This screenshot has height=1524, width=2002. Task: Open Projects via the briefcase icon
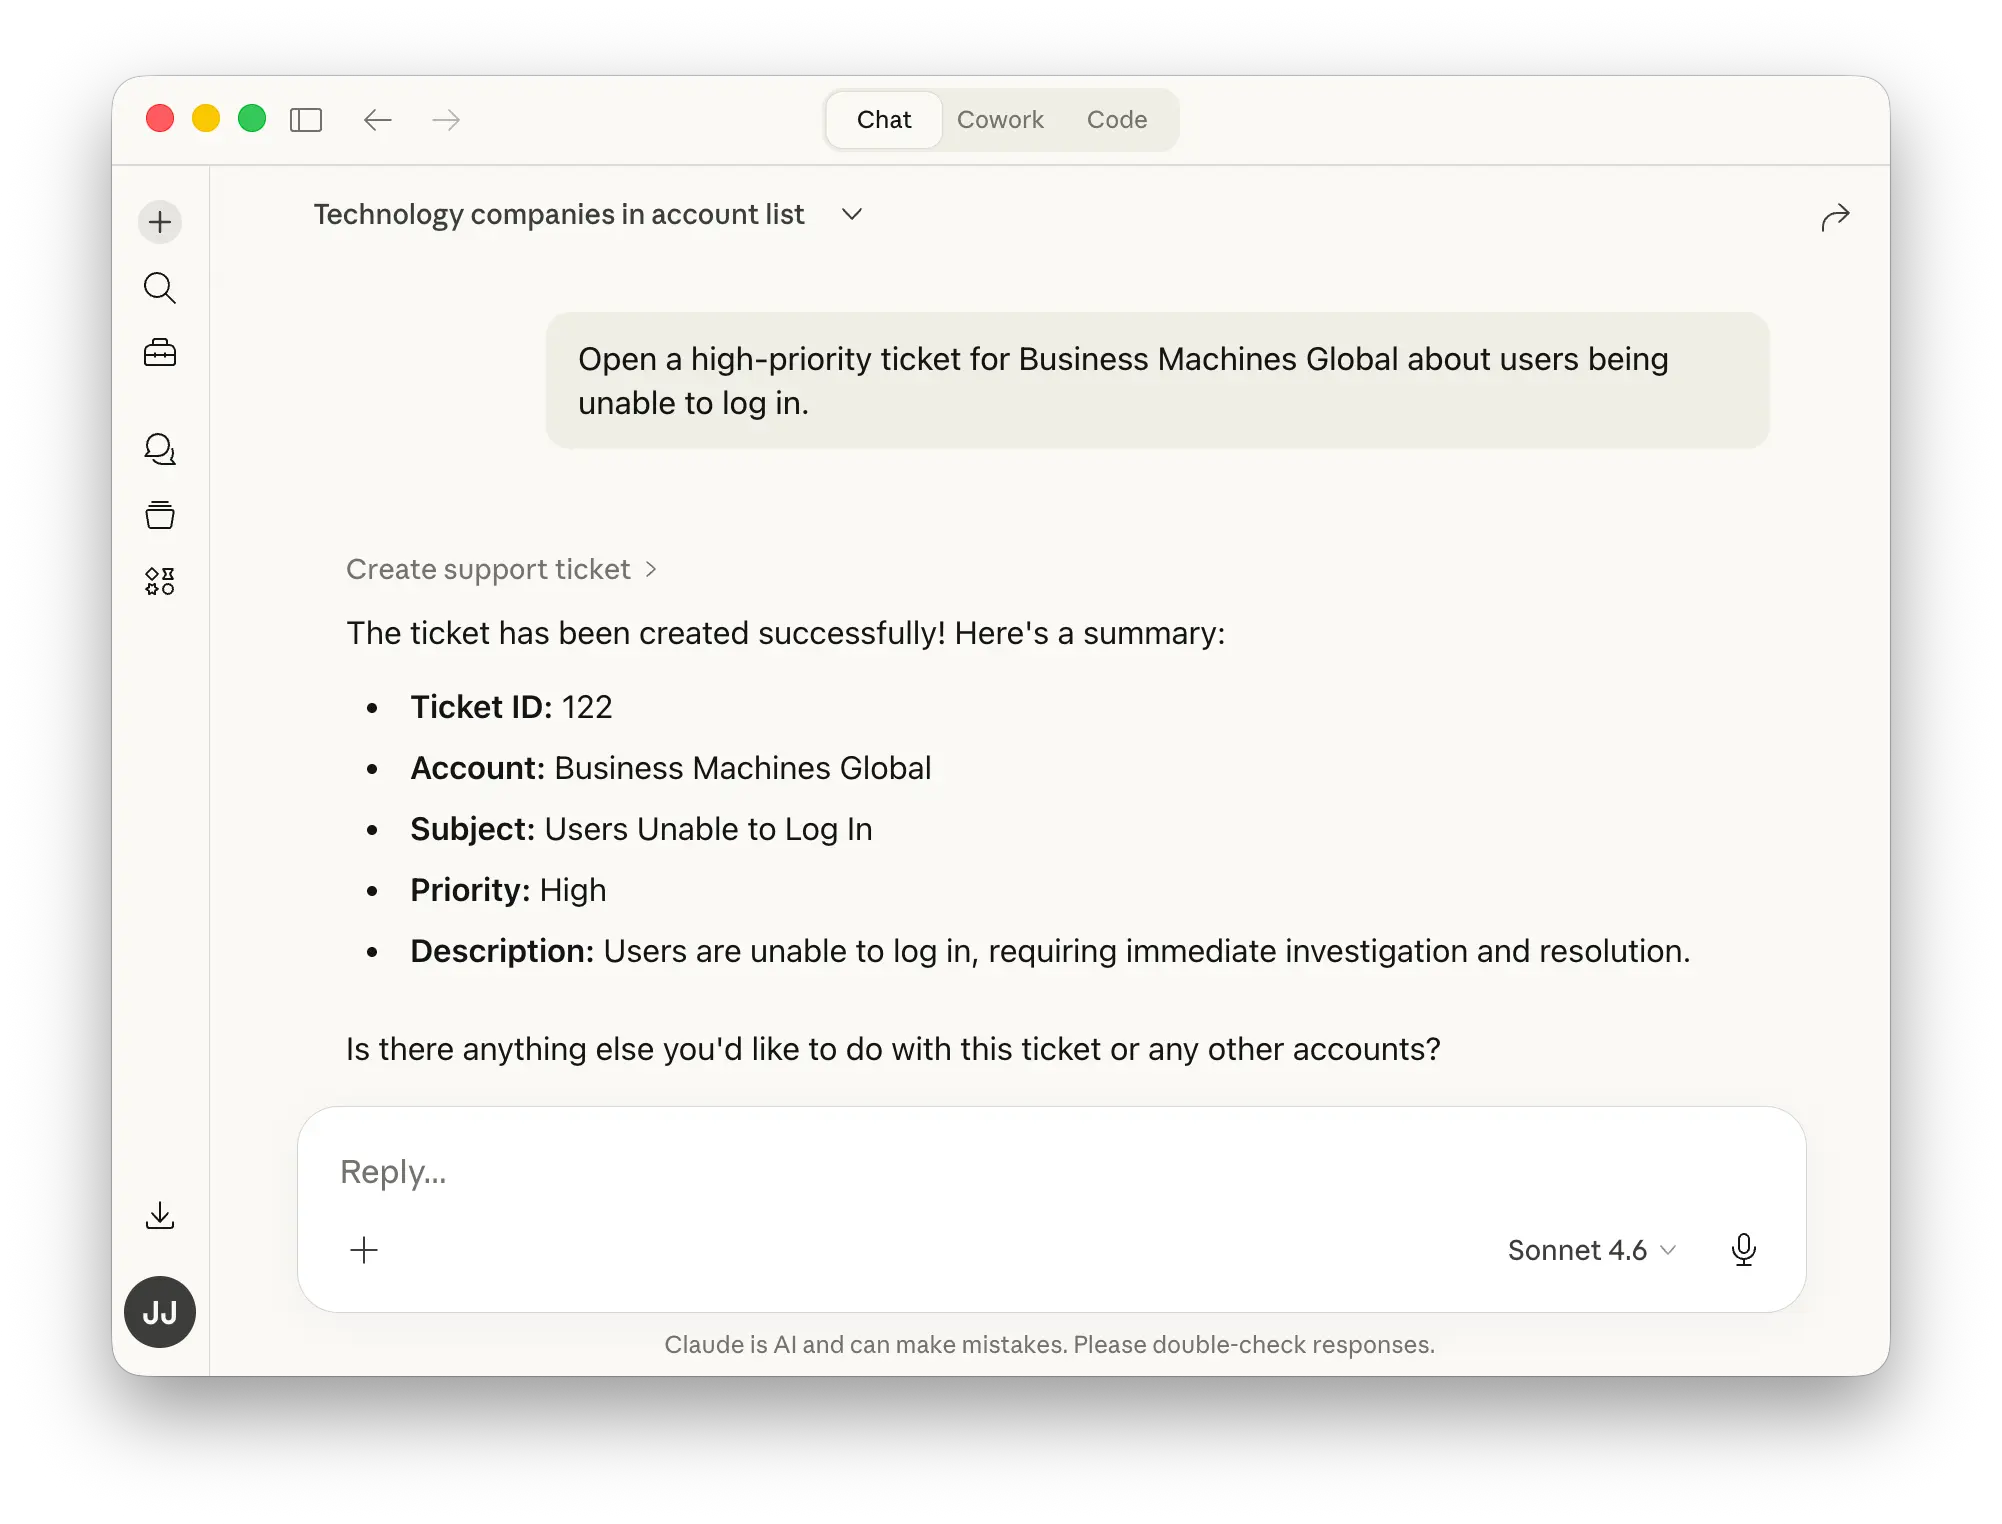click(x=159, y=352)
